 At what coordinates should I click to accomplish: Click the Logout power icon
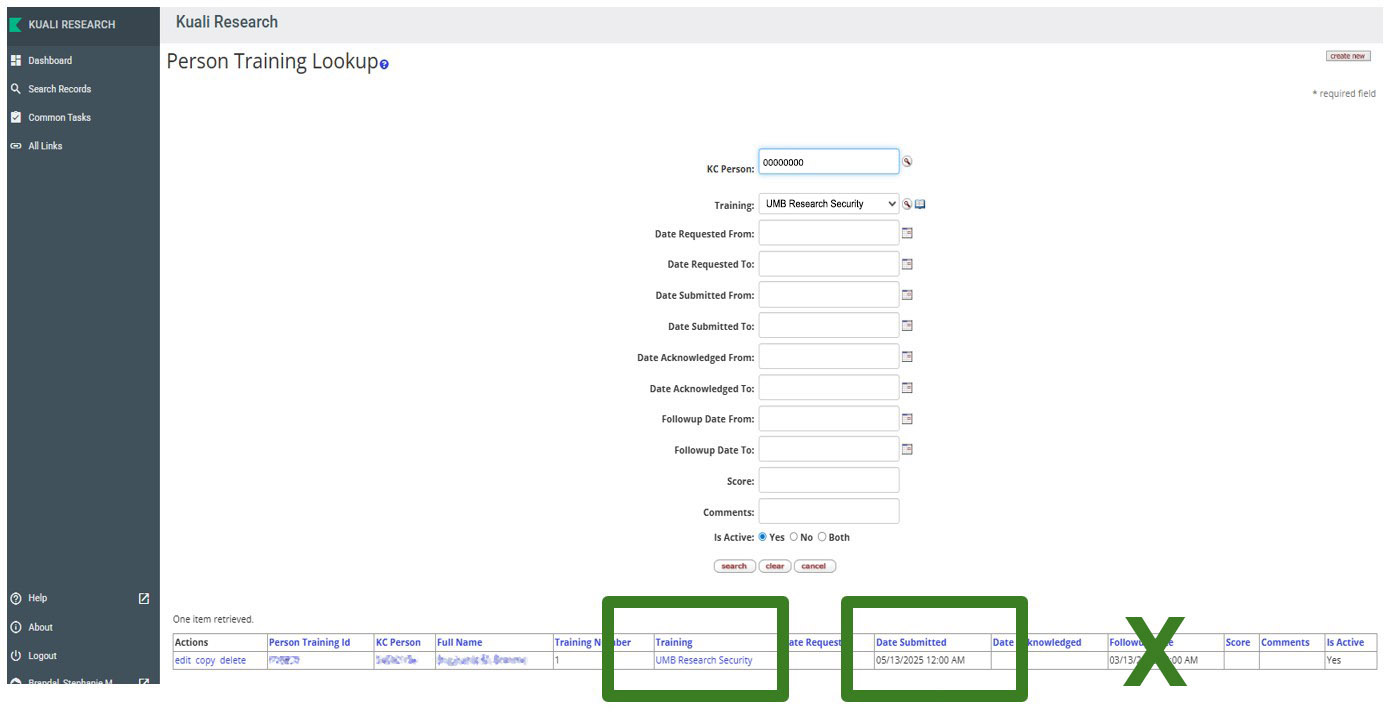coord(15,656)
